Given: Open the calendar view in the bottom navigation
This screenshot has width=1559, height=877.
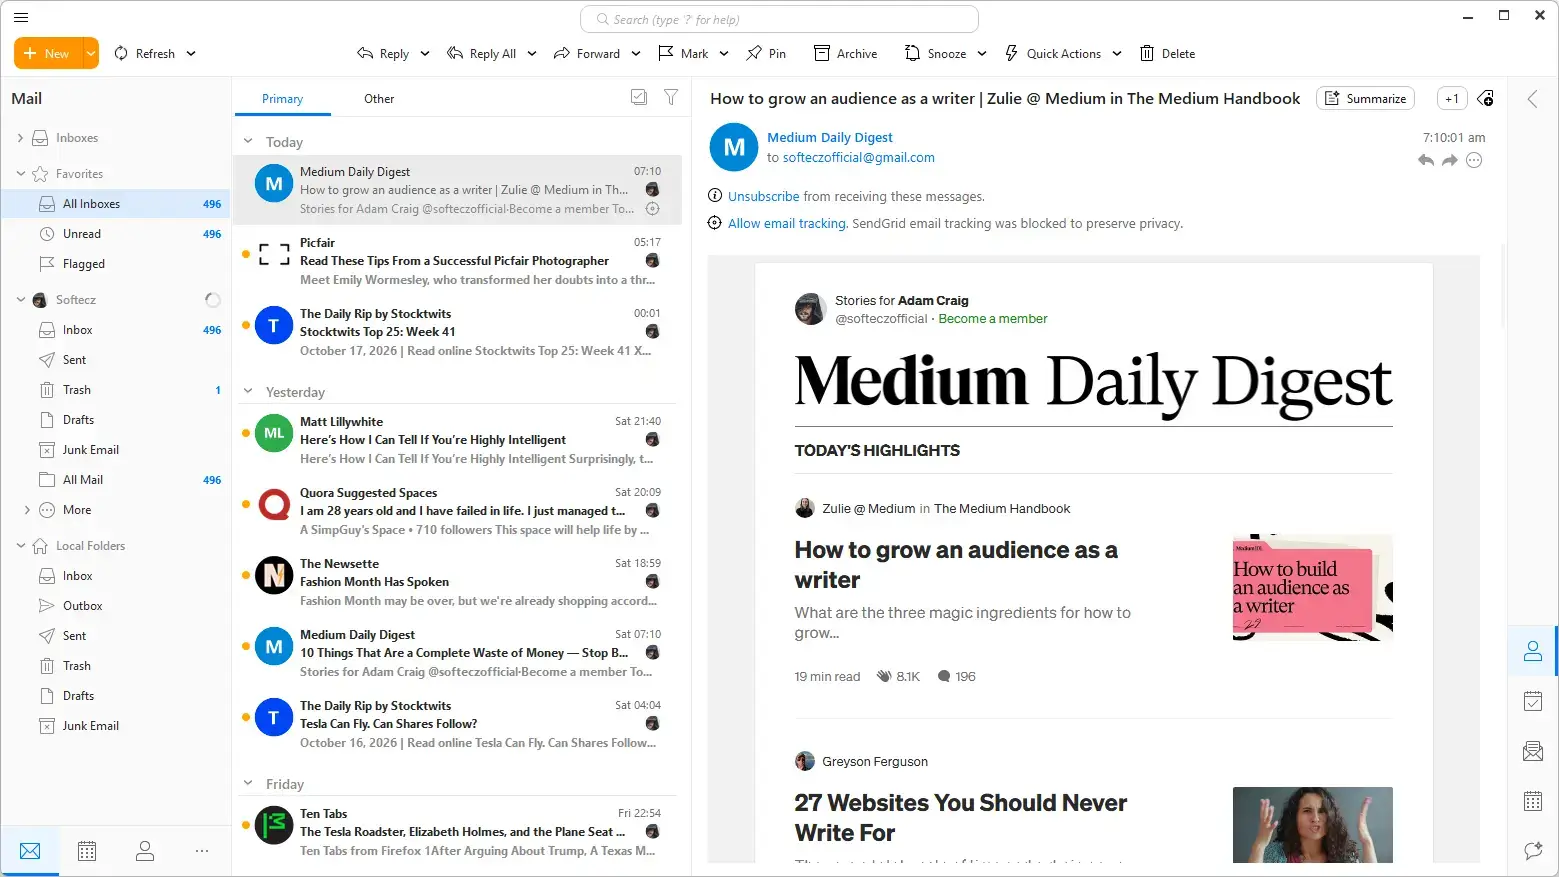Looking at the screenshot, I should pos(87,851).
